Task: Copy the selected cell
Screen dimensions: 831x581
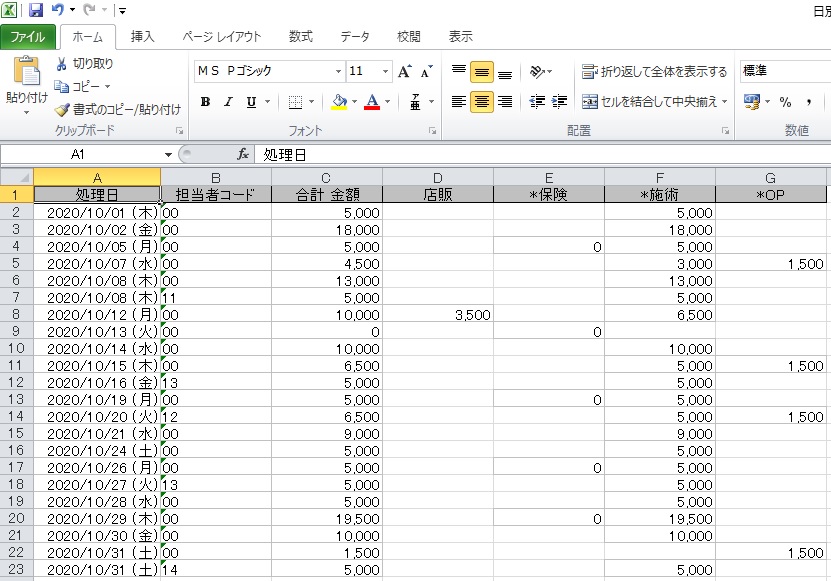Action: 61,86
